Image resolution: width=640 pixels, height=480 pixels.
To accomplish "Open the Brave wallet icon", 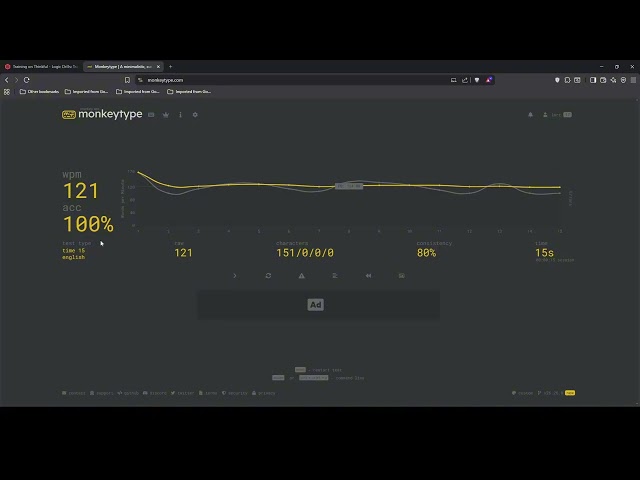I will [x=603, y=80].
